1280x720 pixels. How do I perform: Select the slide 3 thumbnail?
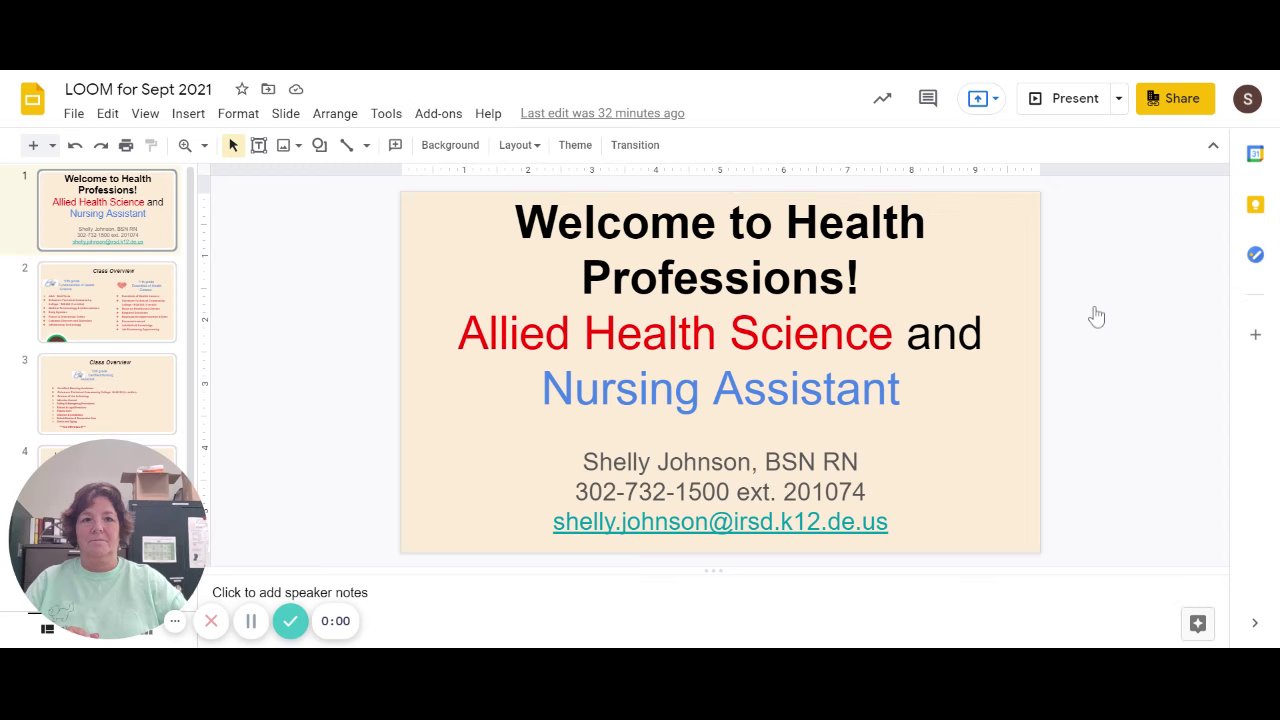107,394
